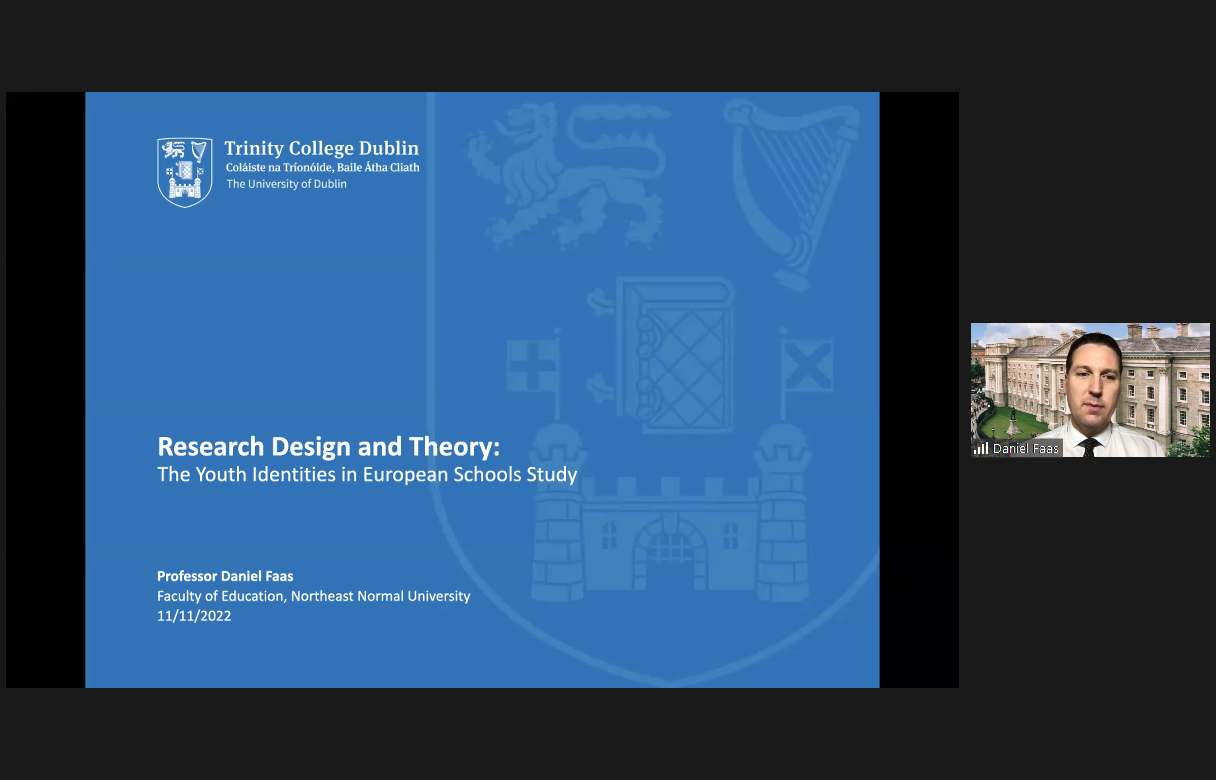Click the 11/11/2022 date text
The width and height of the screenshot is (1216, 780).
pyautogui.click(x=194, y=616)
